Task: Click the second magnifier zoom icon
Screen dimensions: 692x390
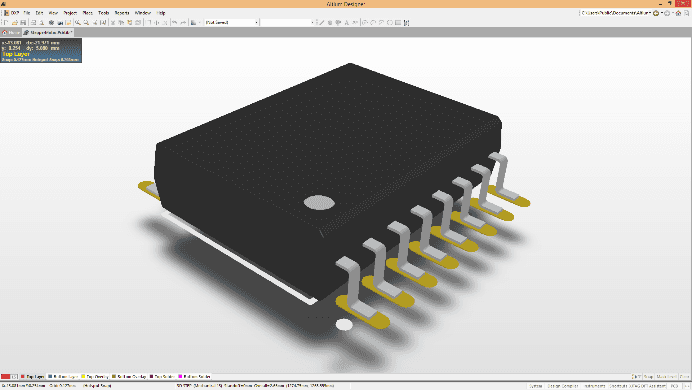Action: 86,22
